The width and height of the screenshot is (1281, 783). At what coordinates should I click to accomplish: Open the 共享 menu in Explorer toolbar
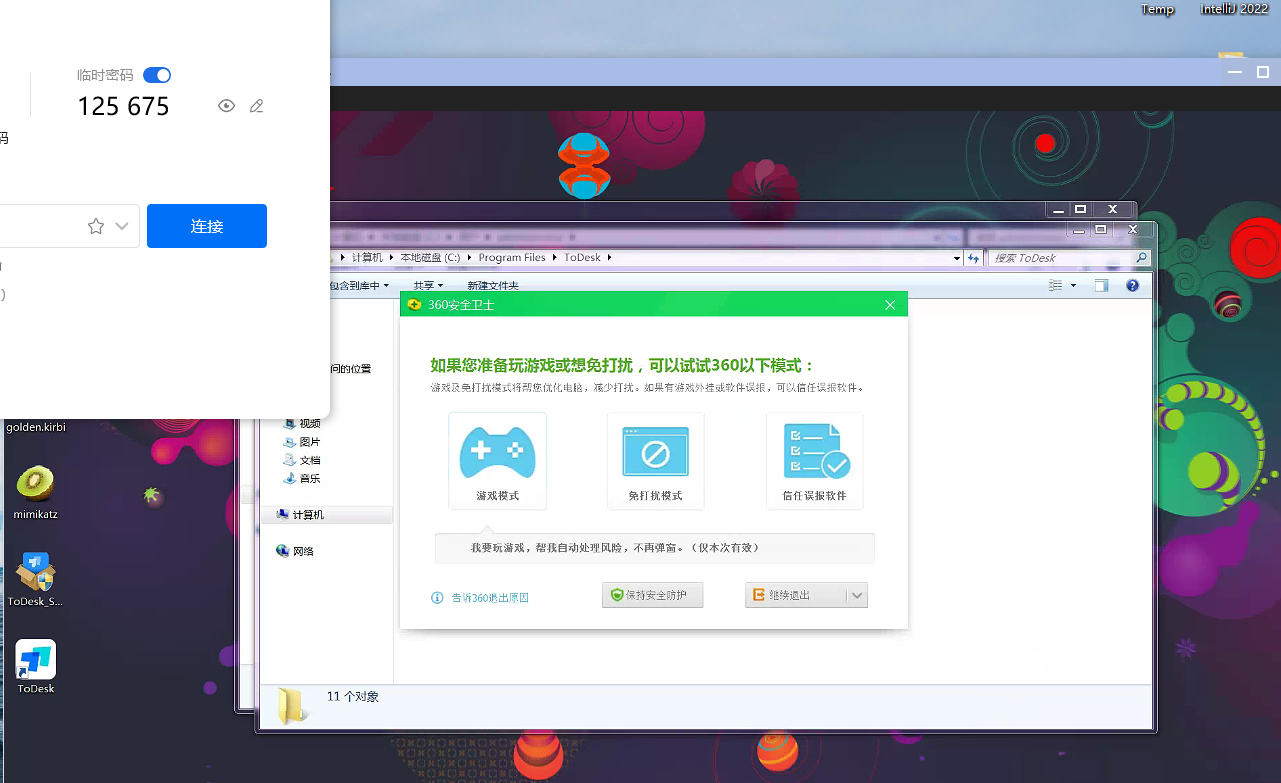pos(427,286)
